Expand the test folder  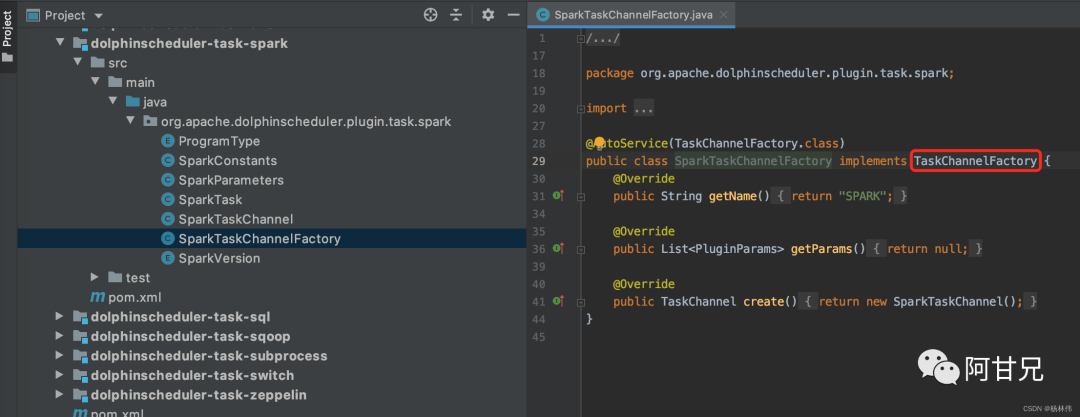95,277
